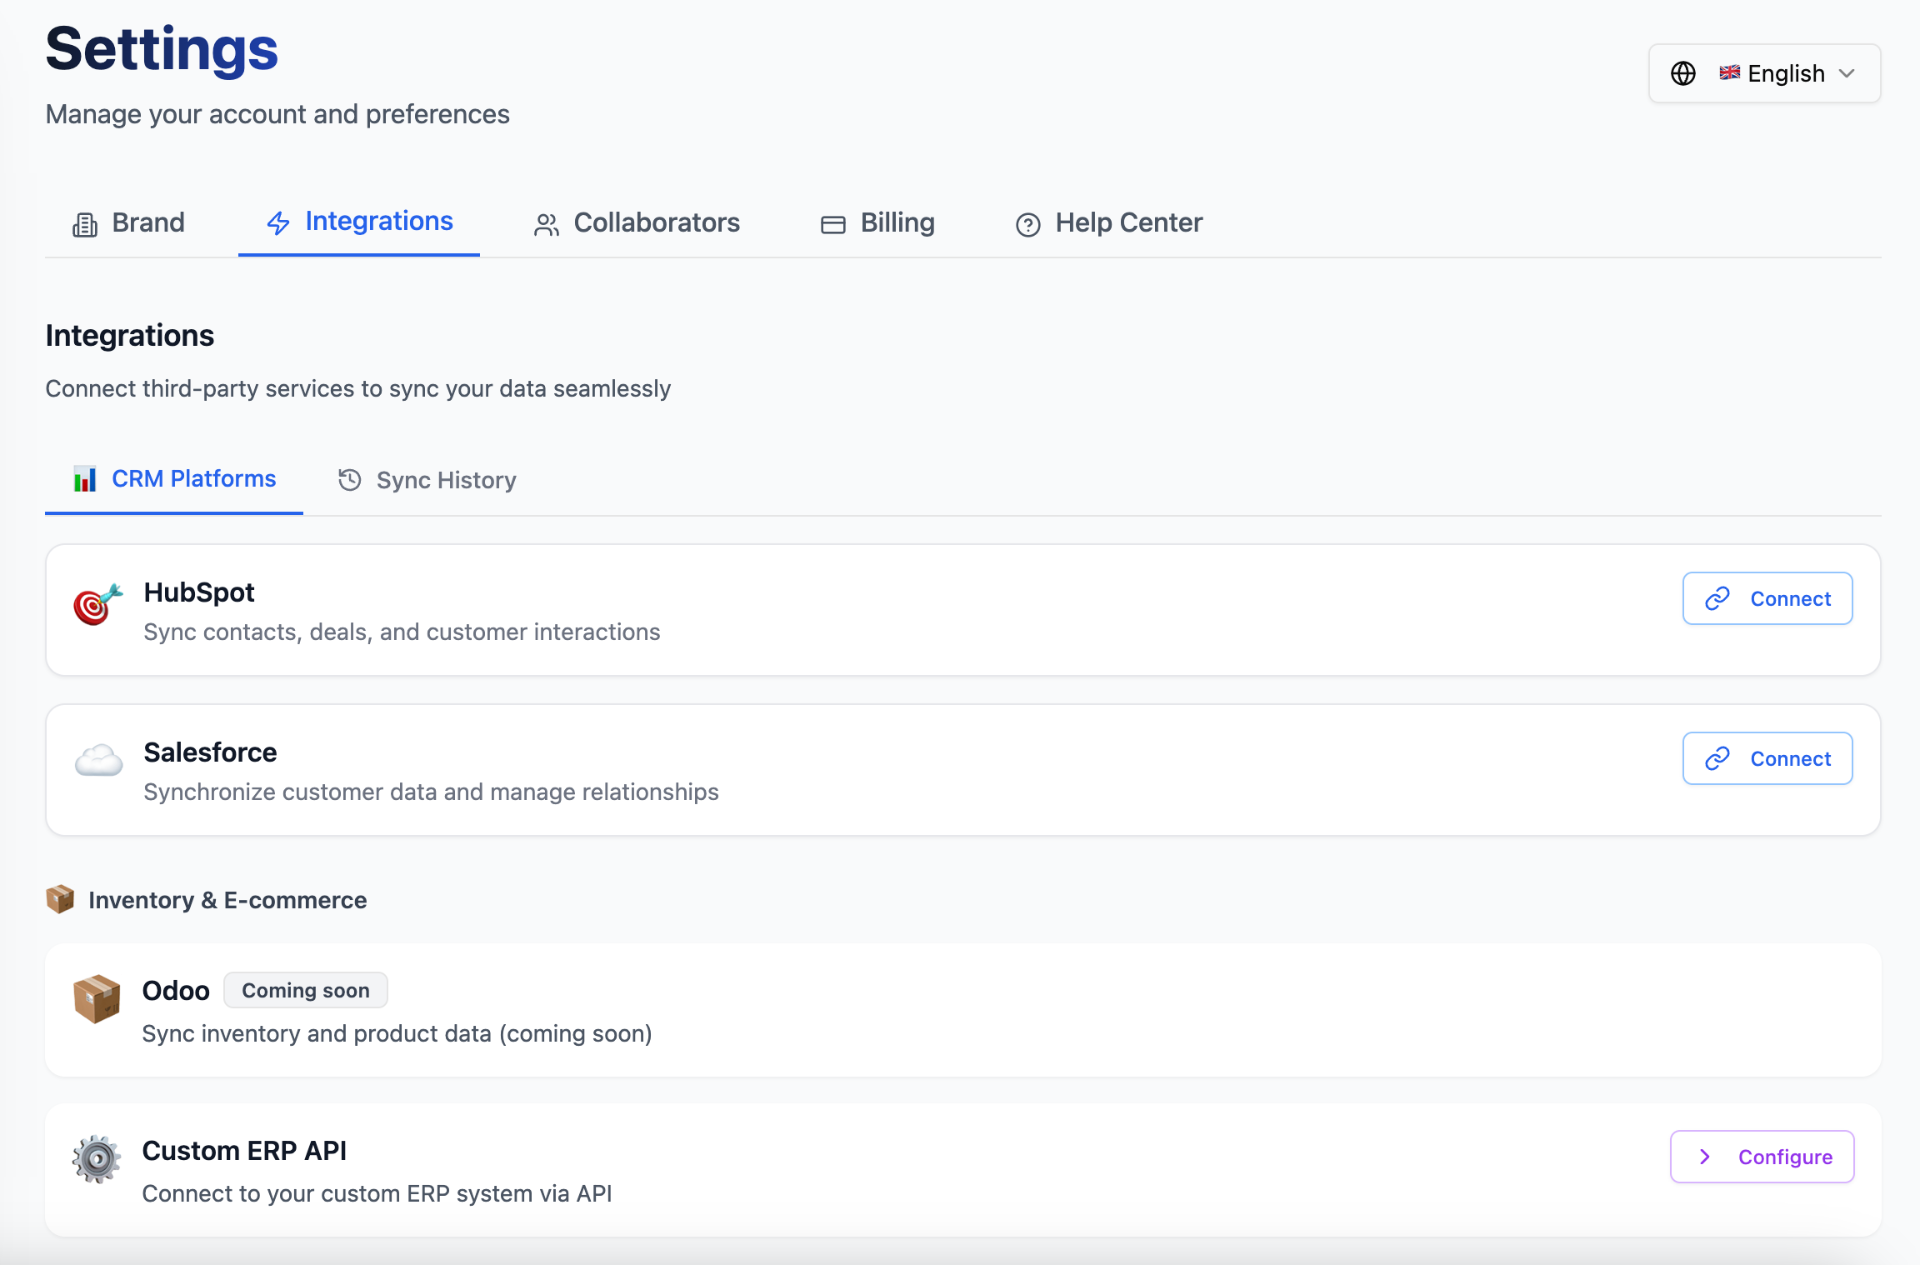Click the CRM Platforms bar chart icon
The height and width of the screenshot is (1265, 1920).
click(85, 479)
